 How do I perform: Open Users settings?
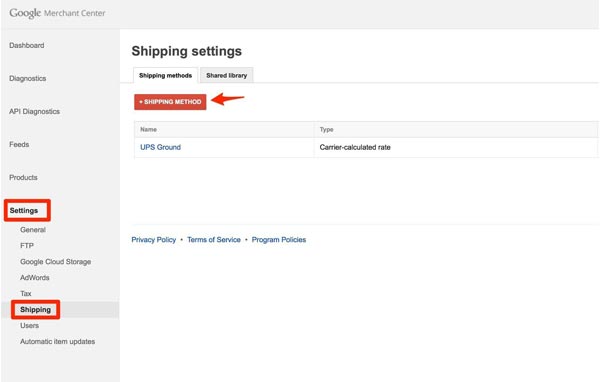tap(29, 325)
